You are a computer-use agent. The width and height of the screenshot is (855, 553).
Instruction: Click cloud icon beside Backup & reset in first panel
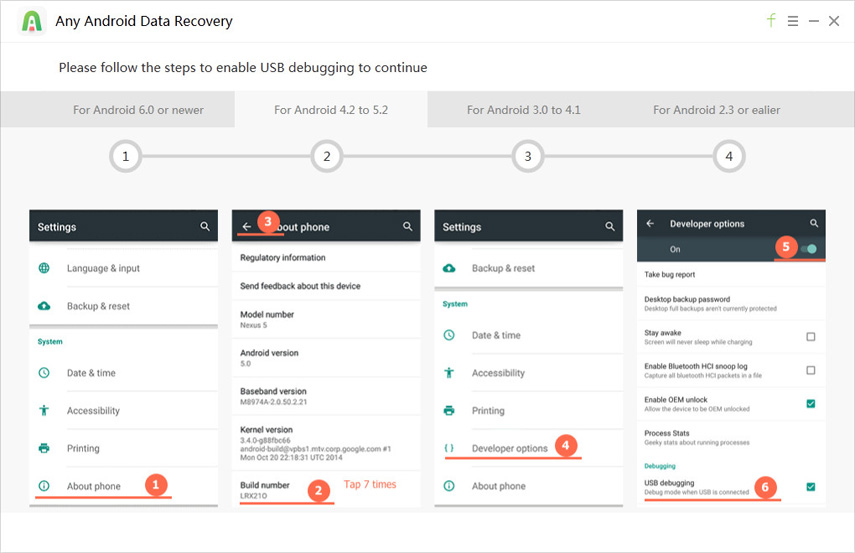tap(44, 306)
